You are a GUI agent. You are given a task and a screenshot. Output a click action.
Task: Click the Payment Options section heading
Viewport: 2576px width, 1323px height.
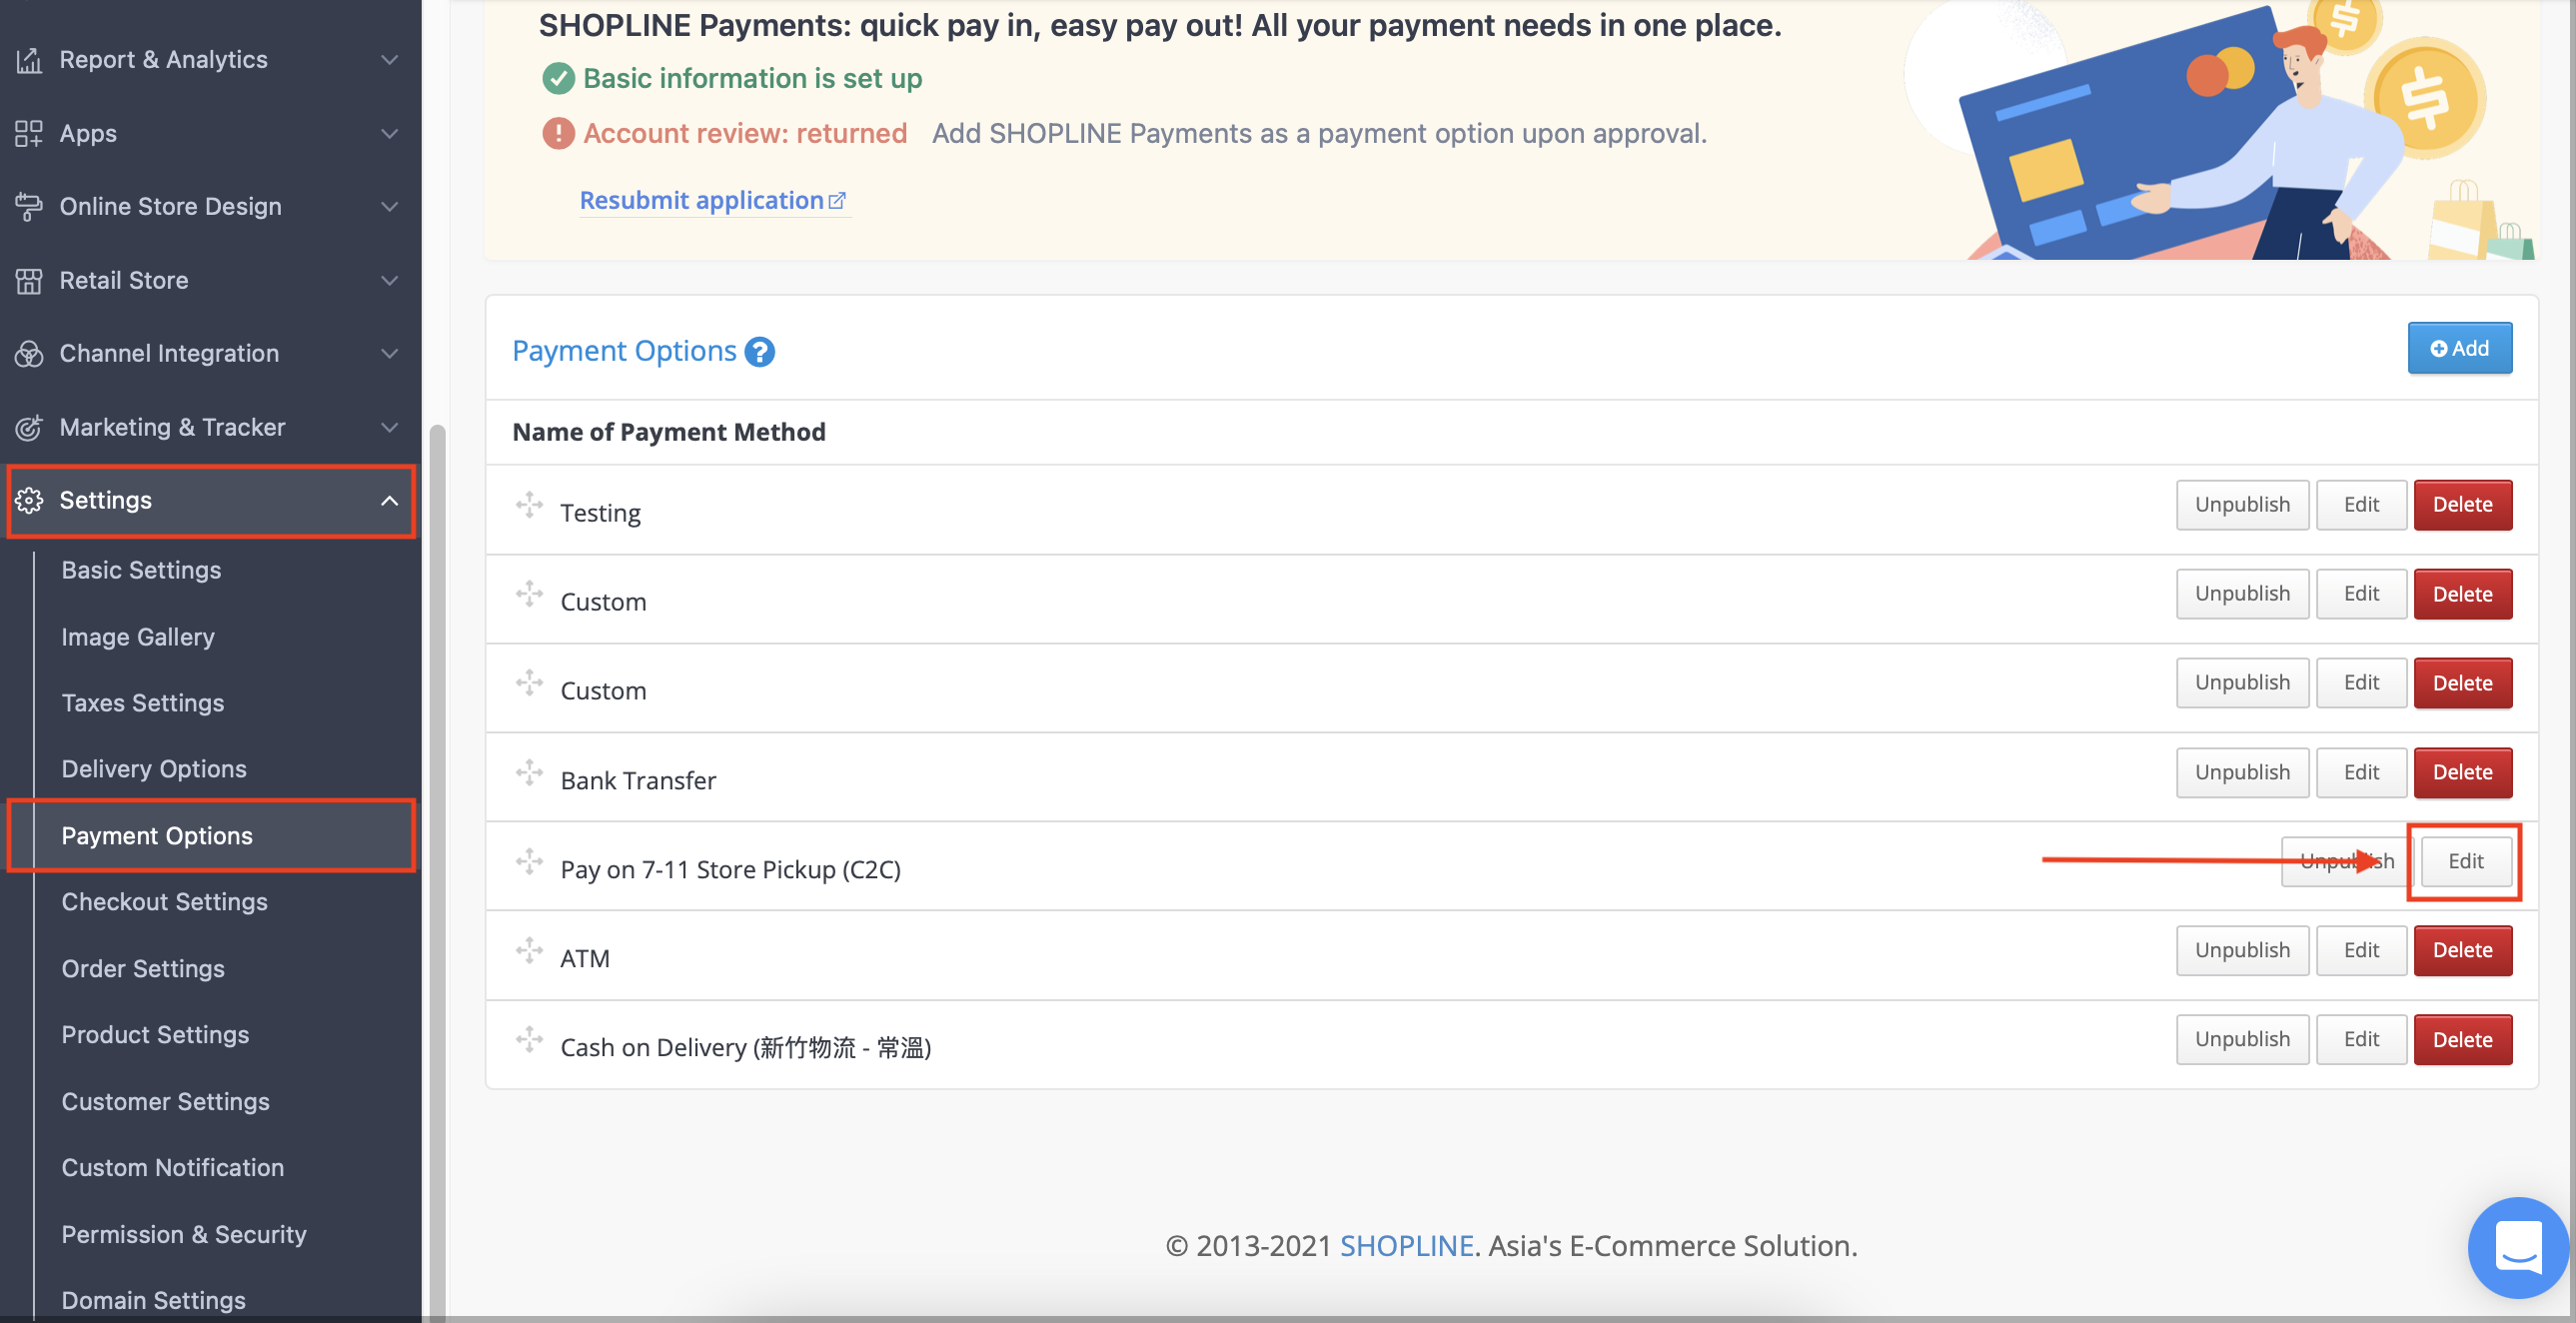point(624,351)
